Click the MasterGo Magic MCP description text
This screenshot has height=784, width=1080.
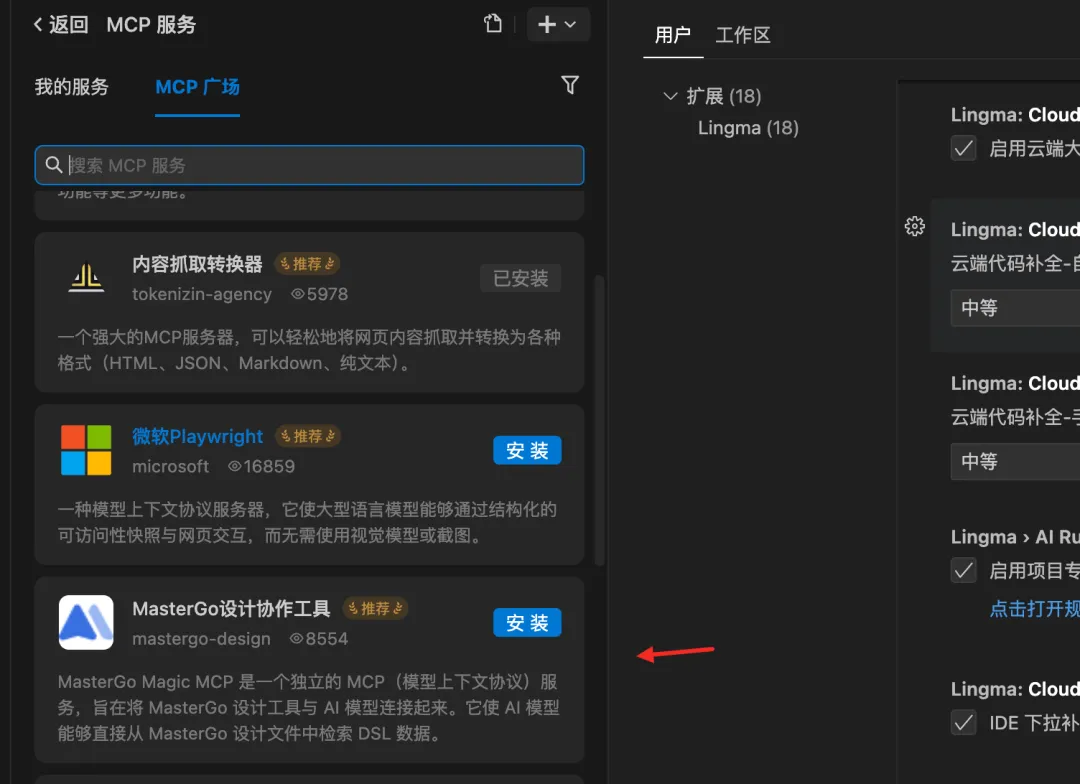309,708
